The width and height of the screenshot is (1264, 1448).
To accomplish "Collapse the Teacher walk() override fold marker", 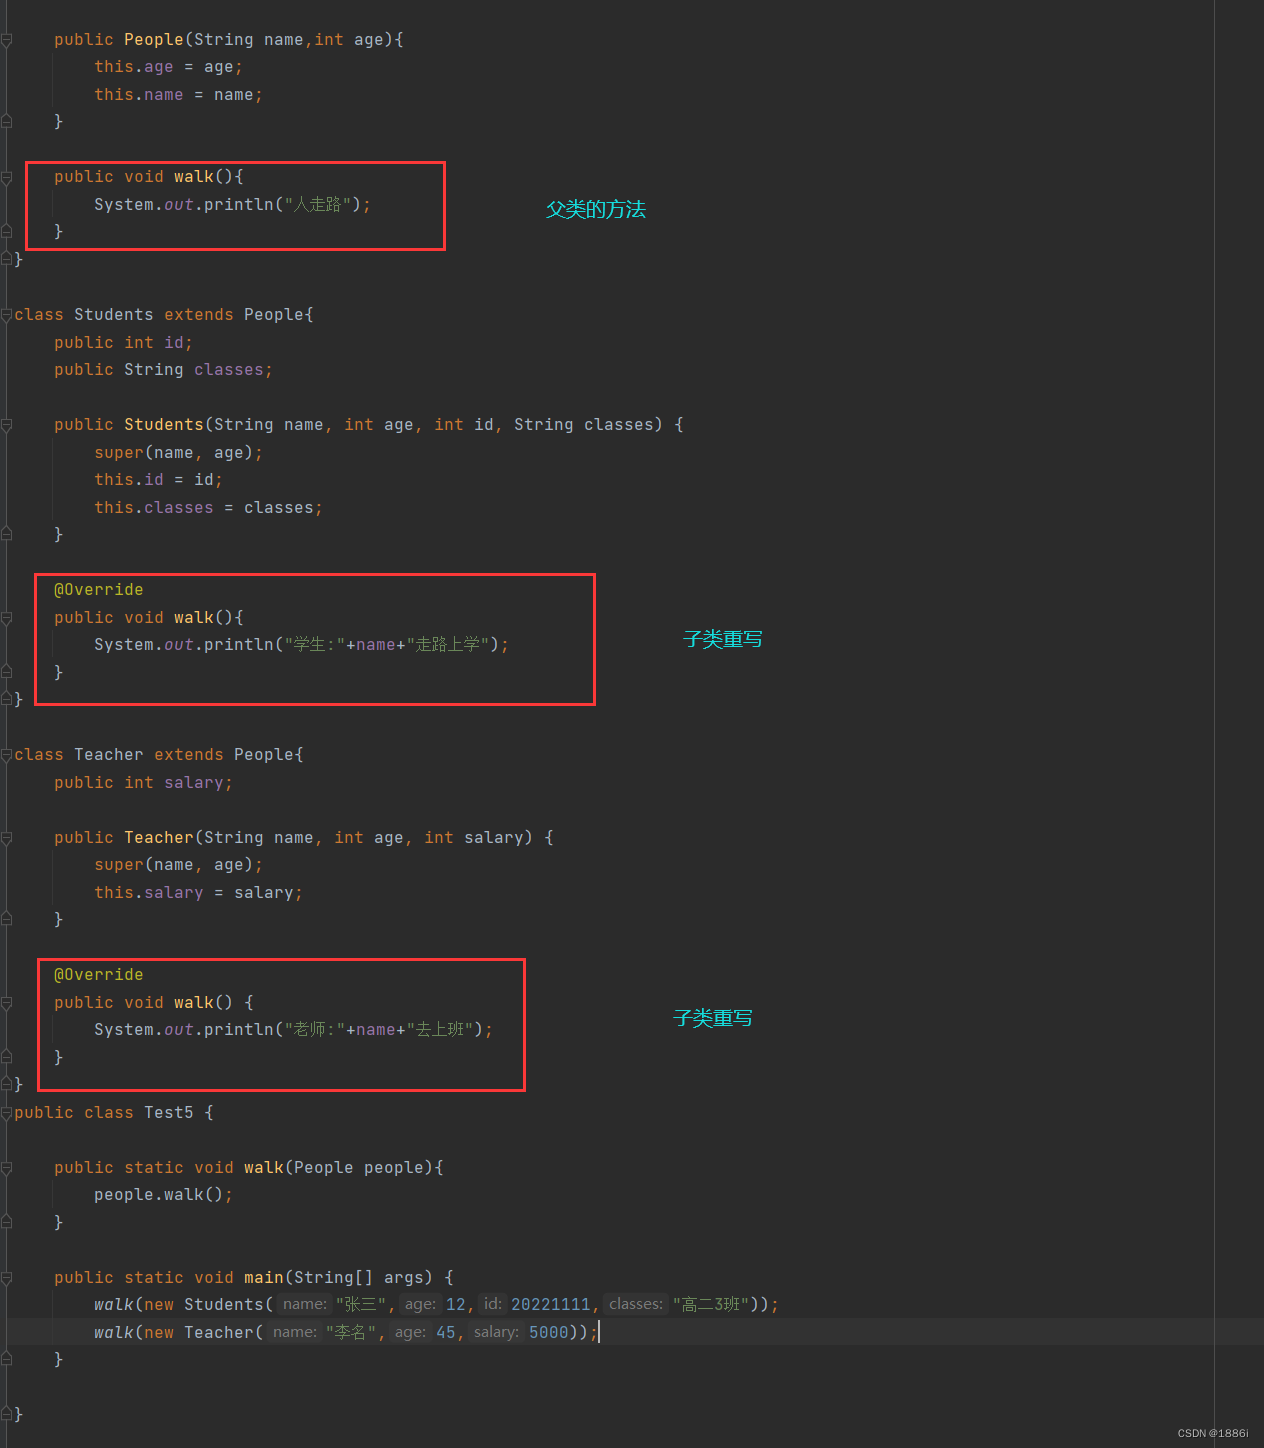I will coord(7,1003).
